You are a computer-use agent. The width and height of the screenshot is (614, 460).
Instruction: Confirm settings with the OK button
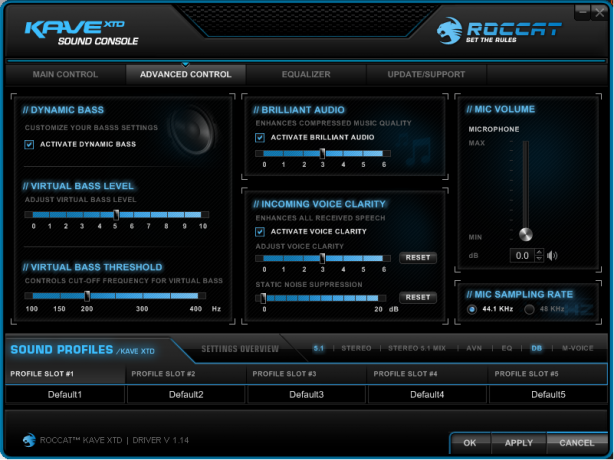(x=470, y=443)
